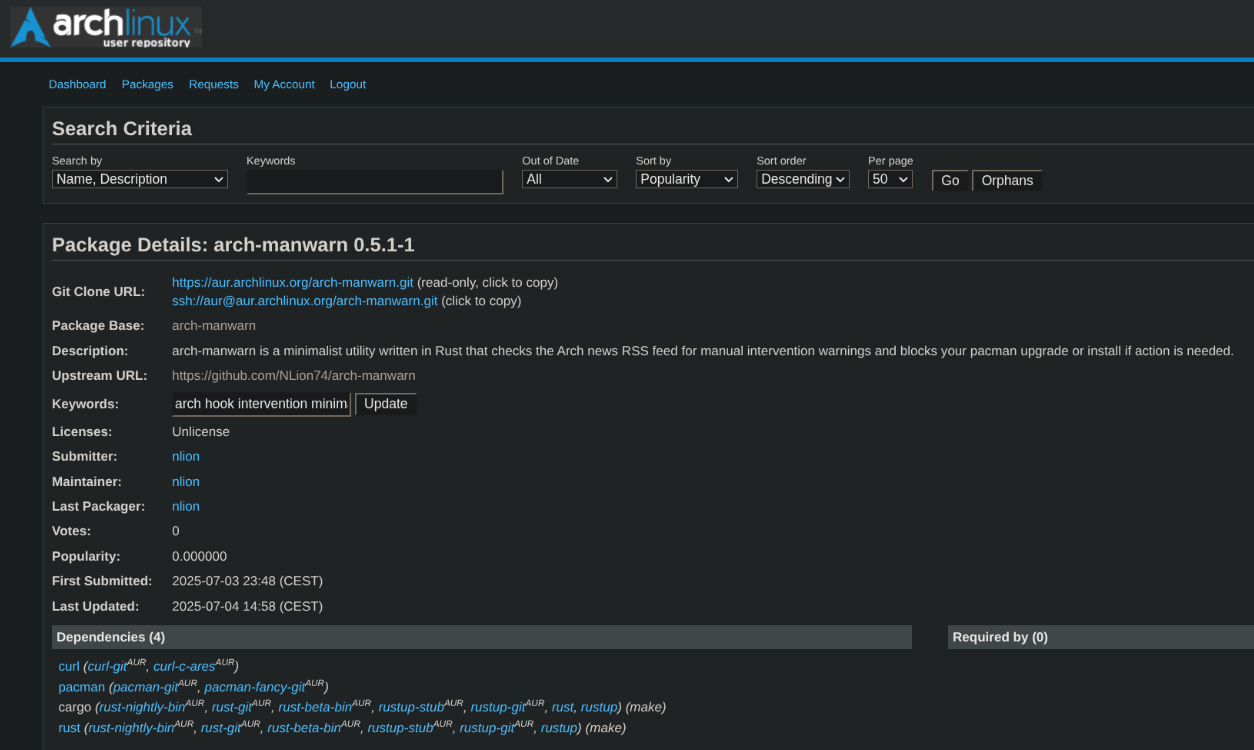The width and height of the screenshot is (1254, 750).
Task: Open the Out of Date dropdown
Action: point(569,179)
